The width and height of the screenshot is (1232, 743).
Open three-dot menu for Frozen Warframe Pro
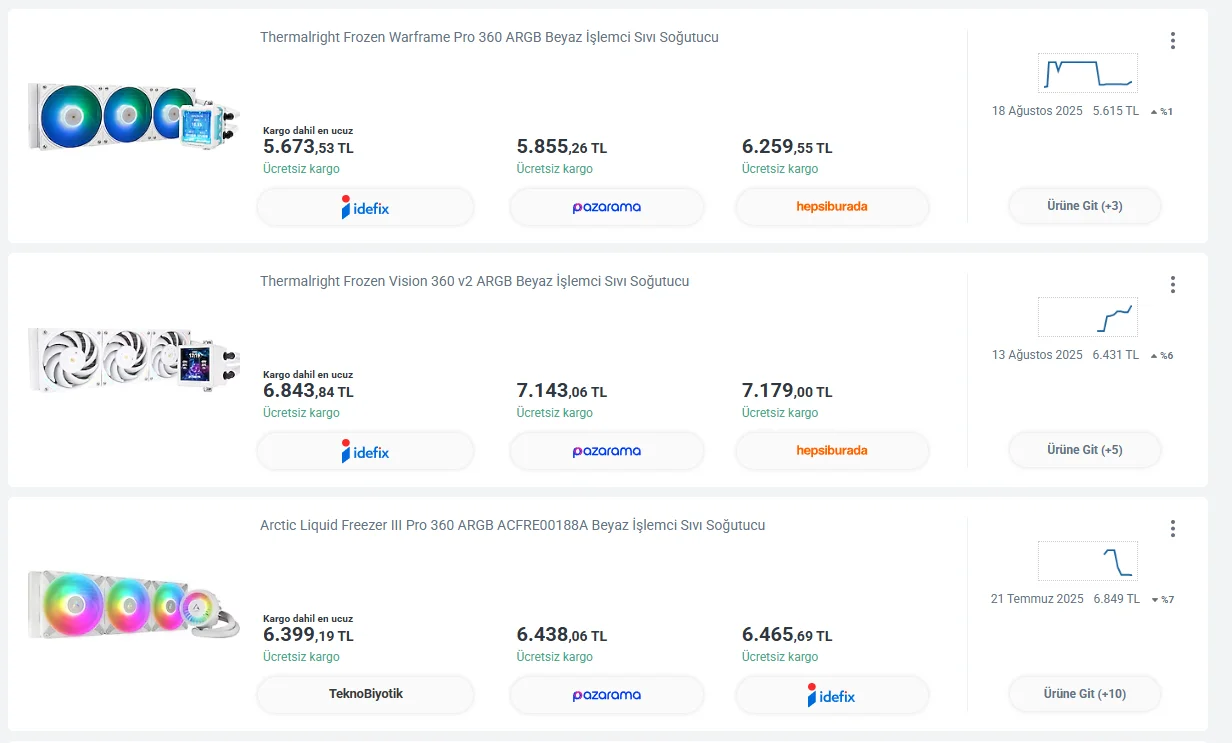click(x=1173, y=41)
